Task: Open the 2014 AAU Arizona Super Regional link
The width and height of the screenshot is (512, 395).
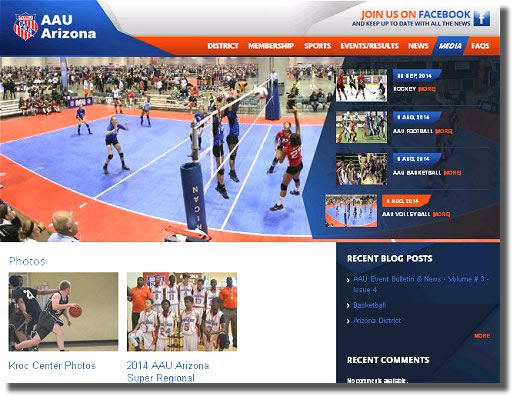Action: pyautogui.click(x=168, y=372)
